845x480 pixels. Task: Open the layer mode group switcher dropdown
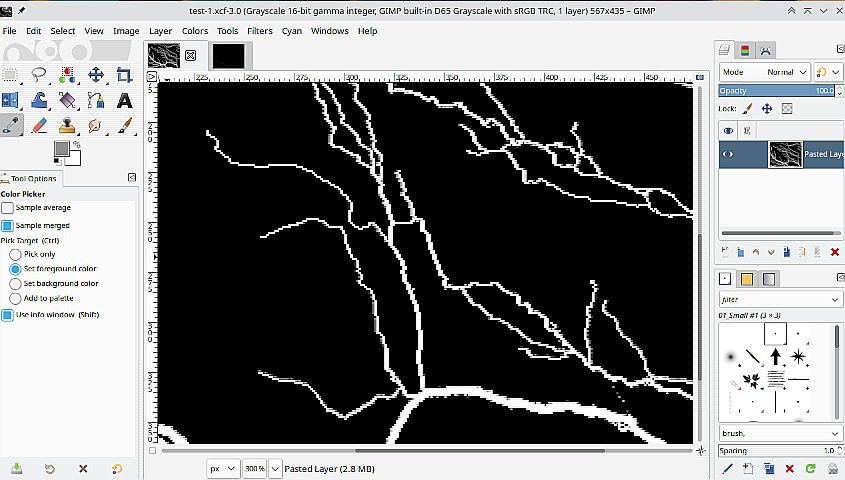[828, 72]
